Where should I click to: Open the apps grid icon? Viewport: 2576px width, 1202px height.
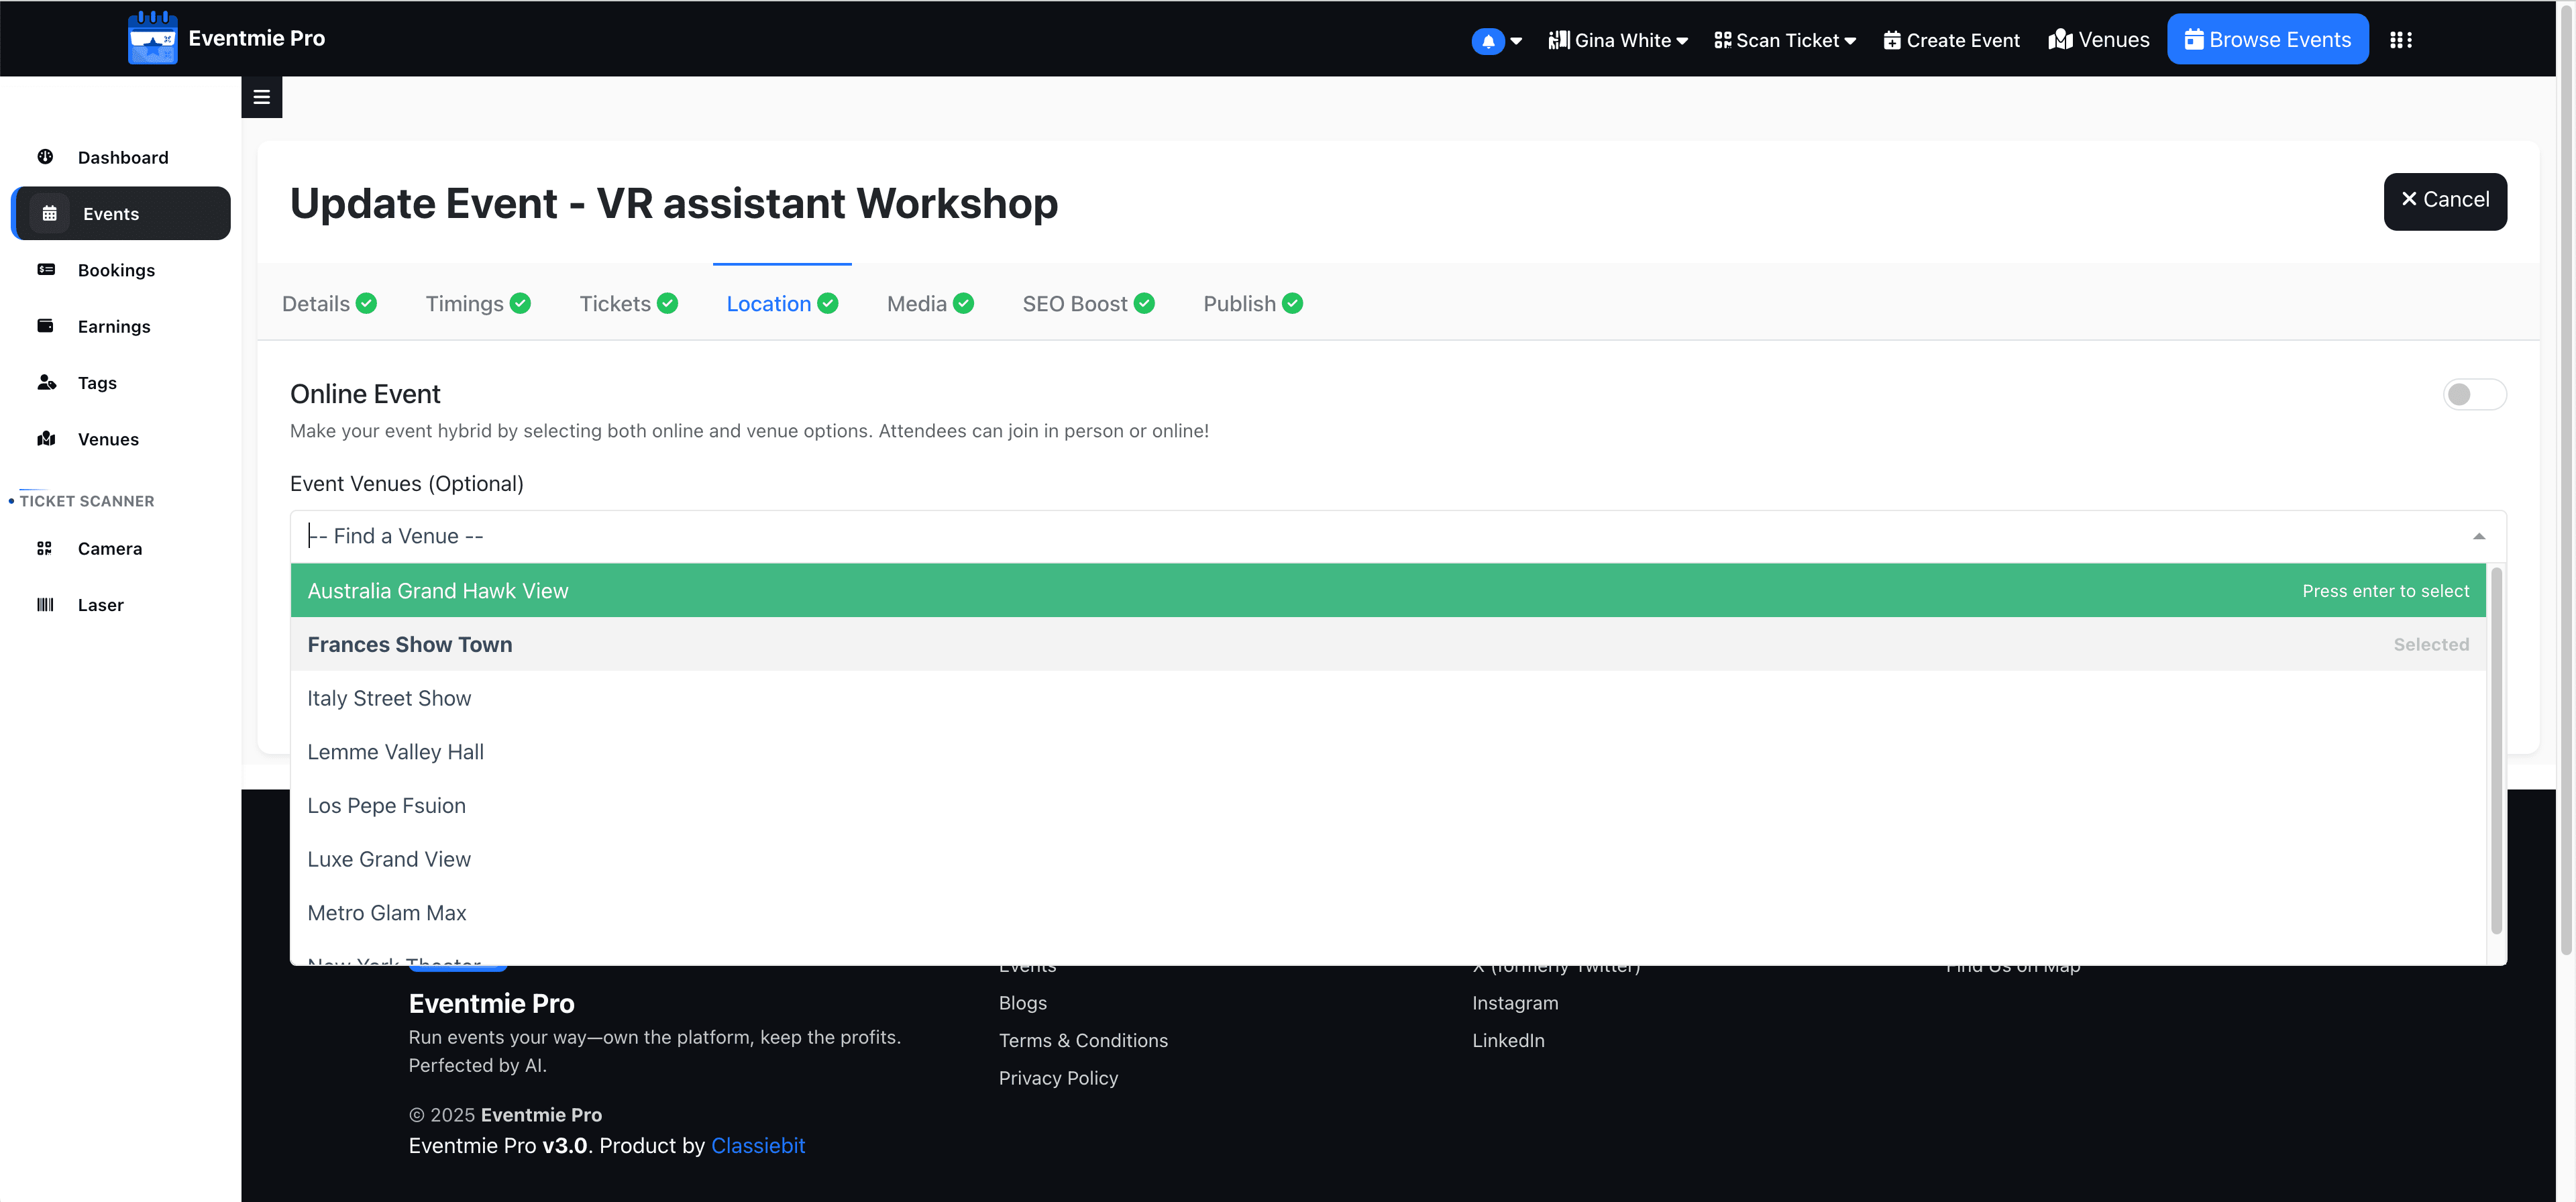click(x=2400, y=40)
